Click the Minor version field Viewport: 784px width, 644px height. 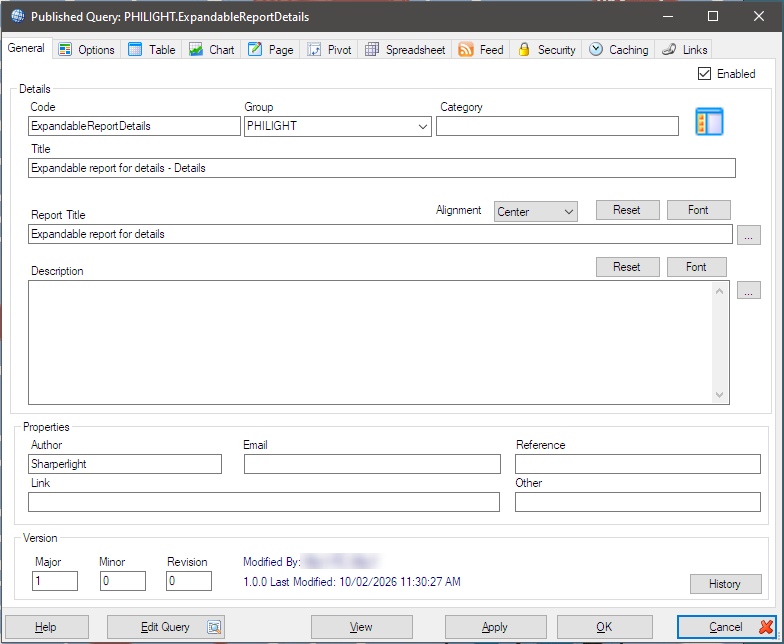(122, 581)
